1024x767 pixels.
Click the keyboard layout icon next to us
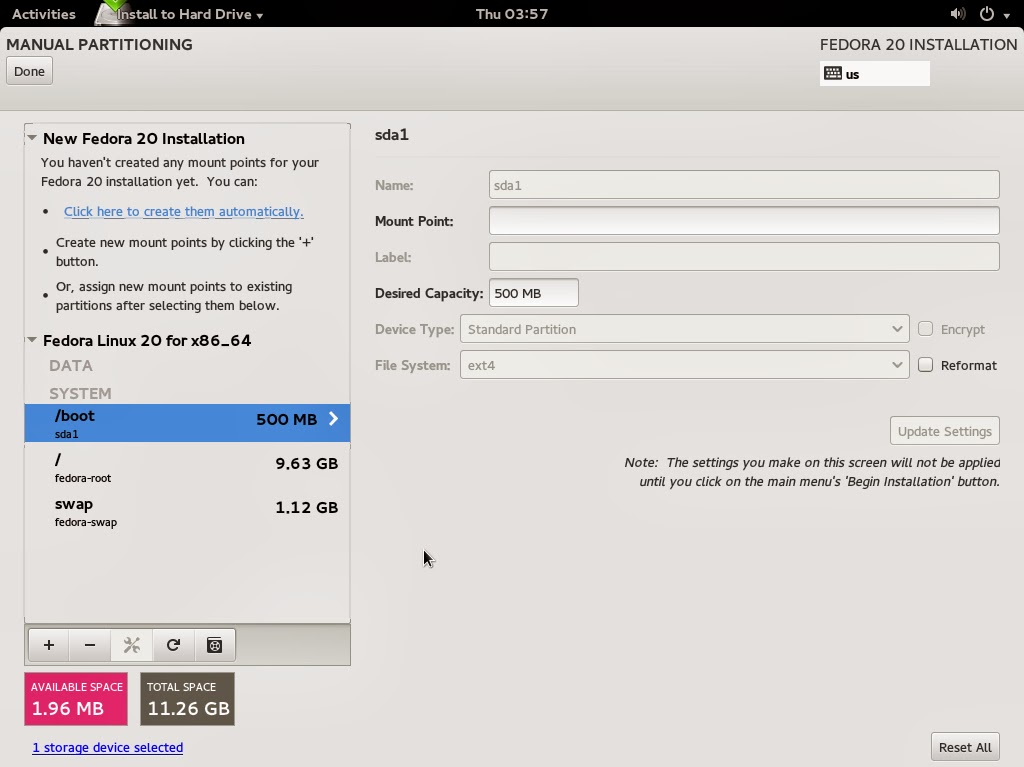[x=833, y=73]
